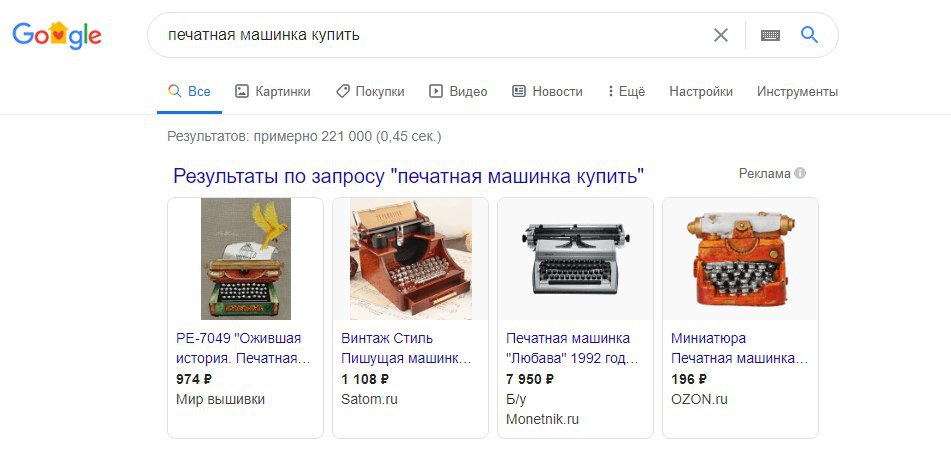The width and height of the screenshot is (951, 457).
Task: Open Настройки dropdown
Action: [x=701, y=92]
